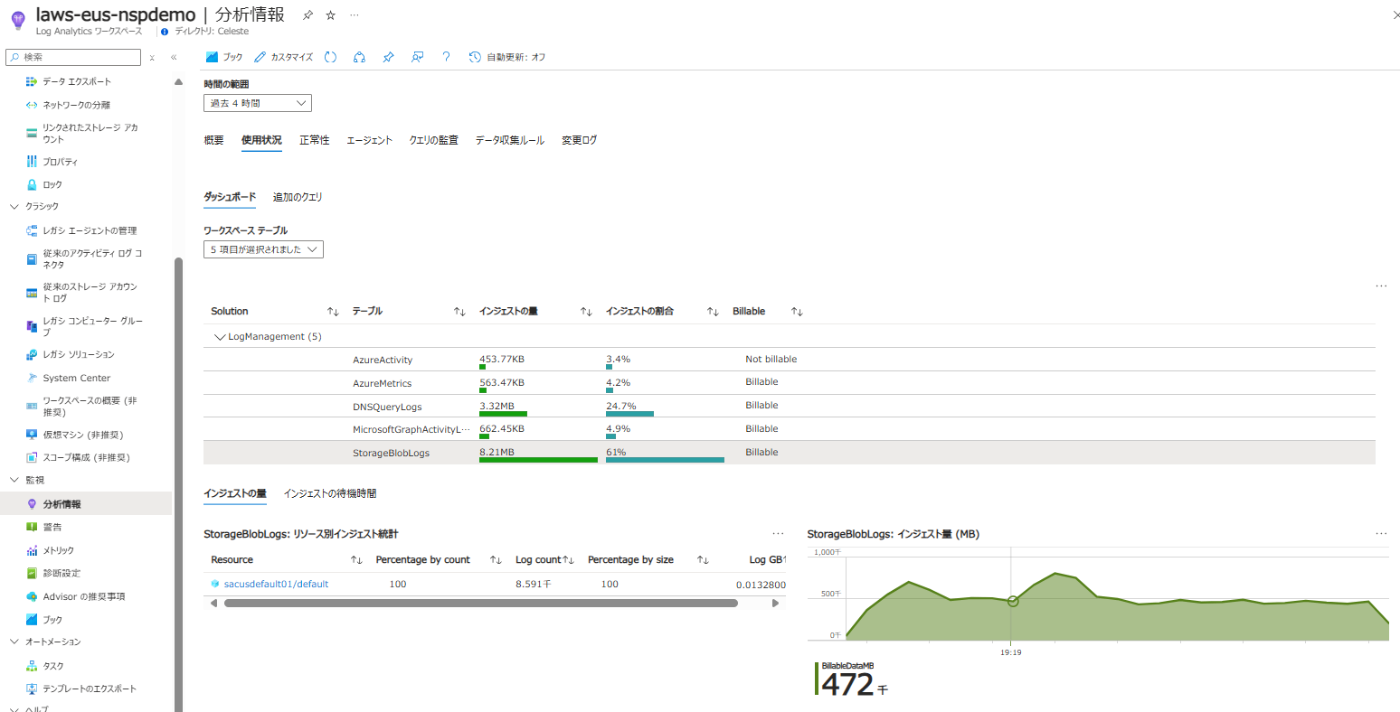Open レガシ エージェントの管理 sidebar item
Screen dimensions: 1400x712
[x=90, y=230]
